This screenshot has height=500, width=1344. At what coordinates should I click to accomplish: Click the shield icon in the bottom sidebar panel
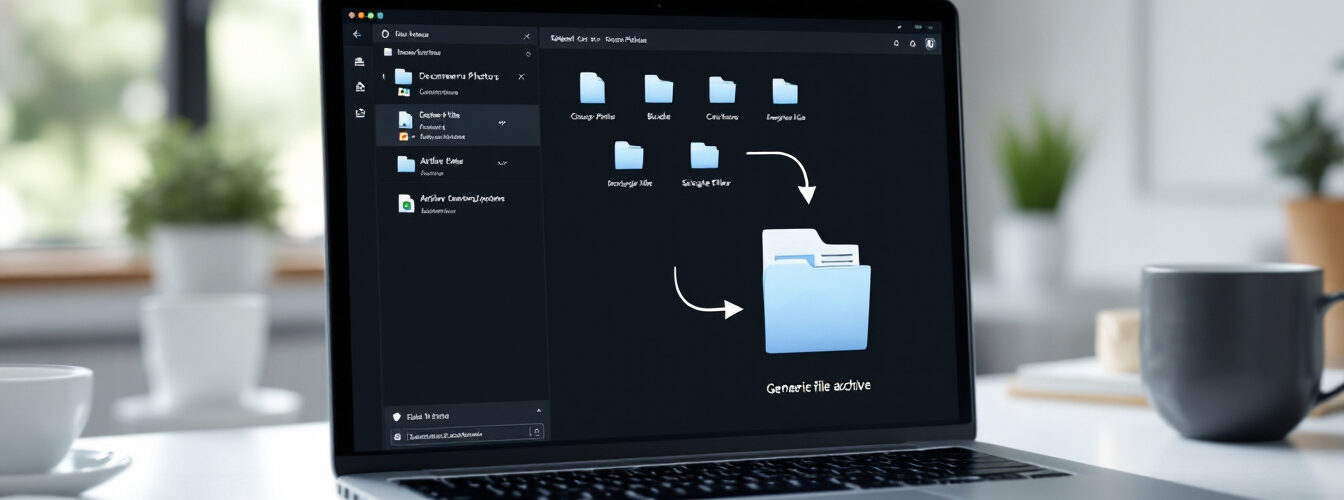(x=397, y=417)
